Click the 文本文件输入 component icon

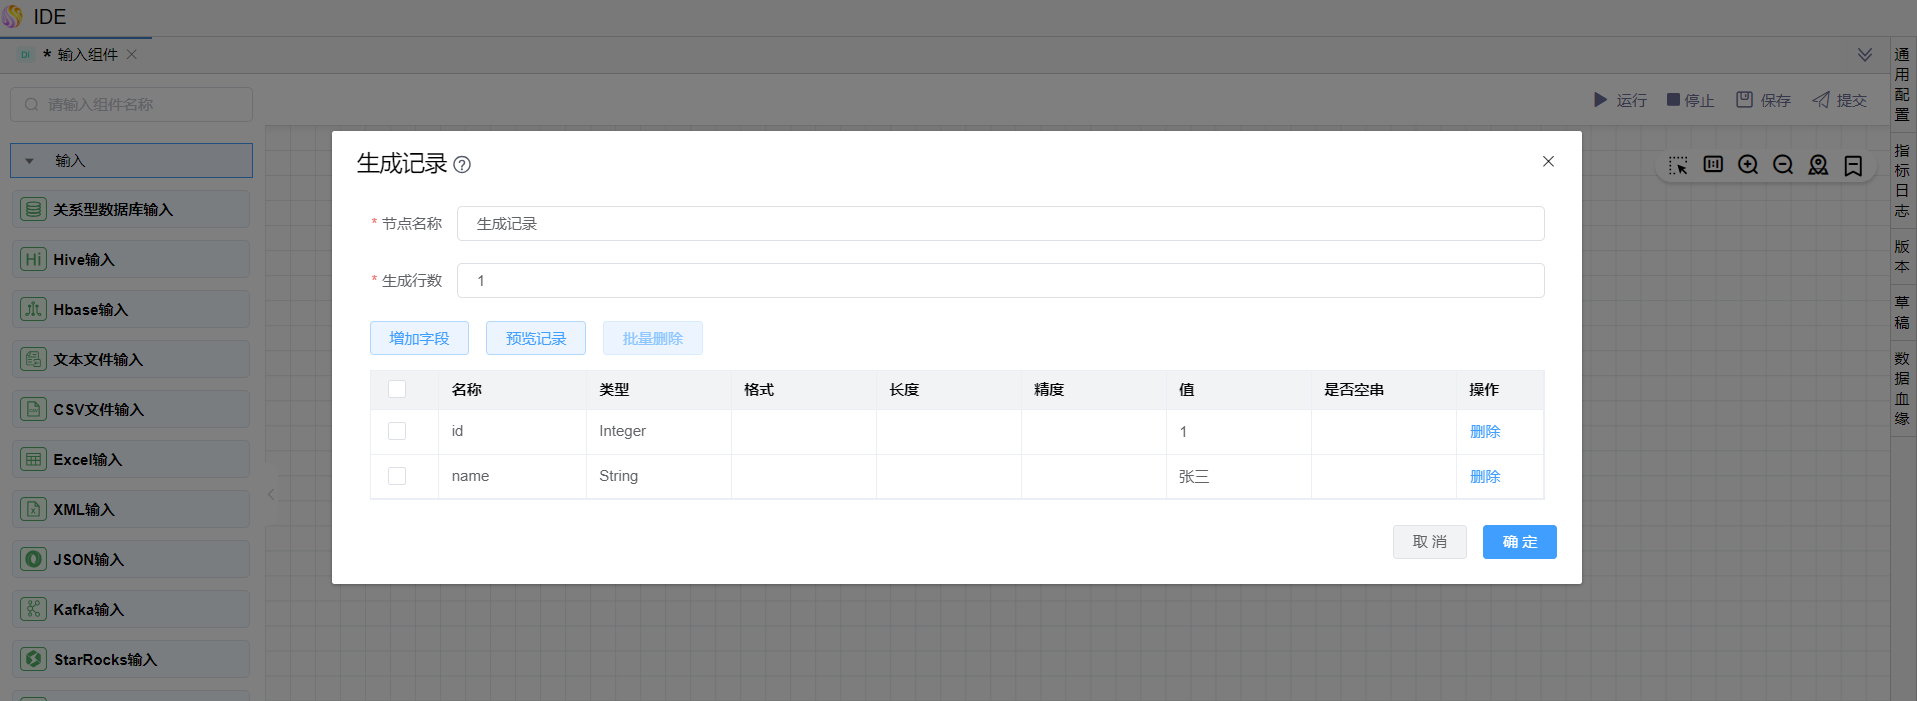34,360
